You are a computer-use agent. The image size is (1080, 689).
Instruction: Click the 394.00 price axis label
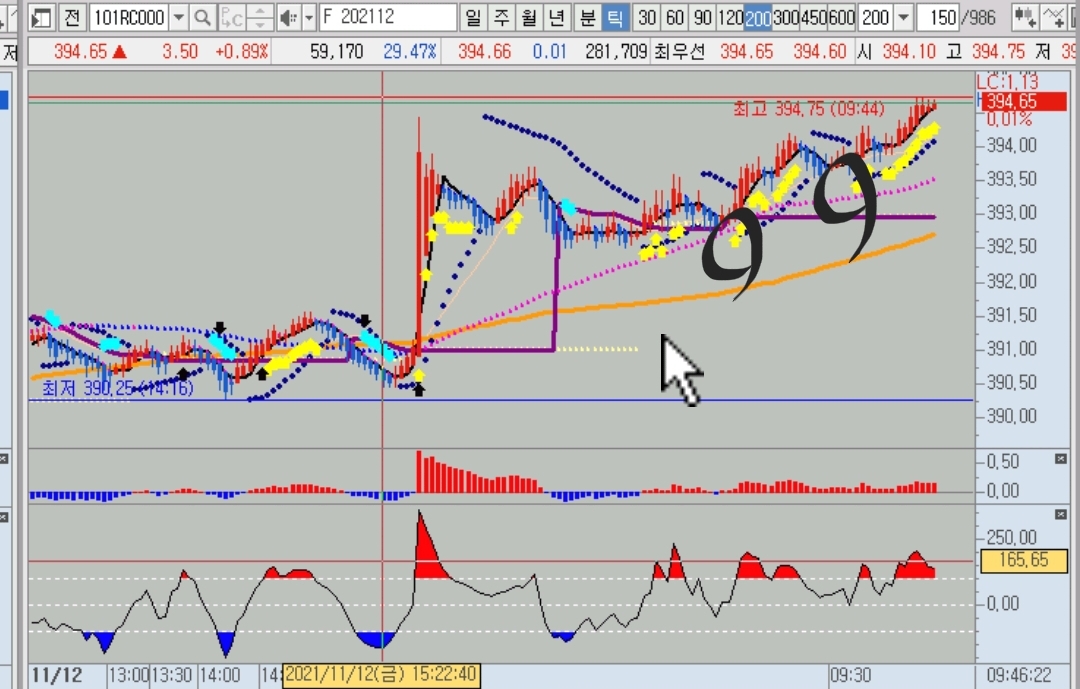[1012, 145]
